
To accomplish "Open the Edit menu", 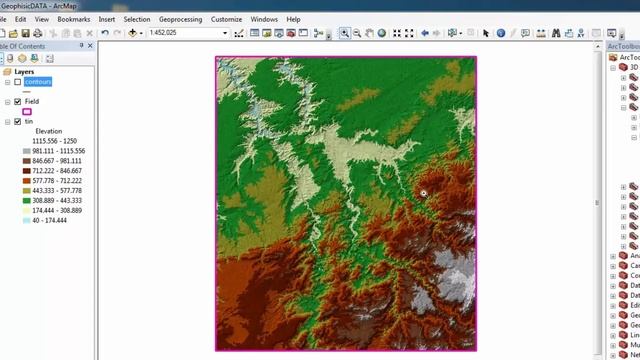I will point(20,19).
